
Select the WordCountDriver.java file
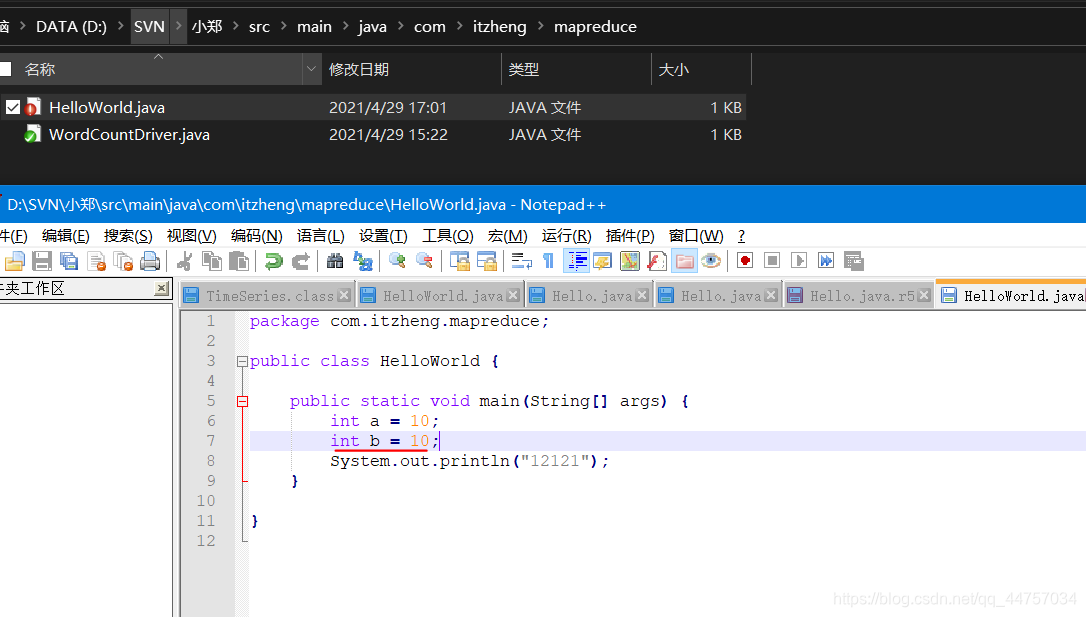(x=129, y=135)
